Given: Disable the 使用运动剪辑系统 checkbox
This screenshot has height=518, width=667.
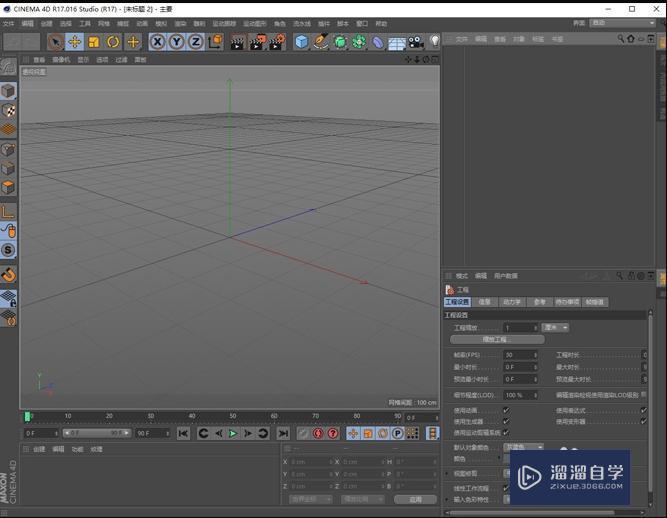Looking at the screenshot, I should [506, 432].
